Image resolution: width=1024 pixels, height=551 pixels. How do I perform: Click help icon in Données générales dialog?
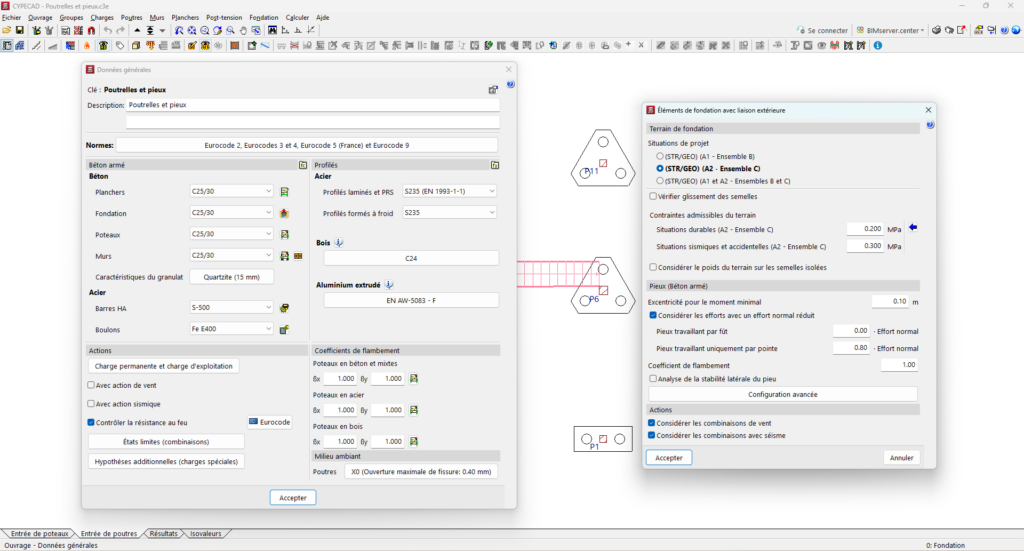tap(510, 84)
